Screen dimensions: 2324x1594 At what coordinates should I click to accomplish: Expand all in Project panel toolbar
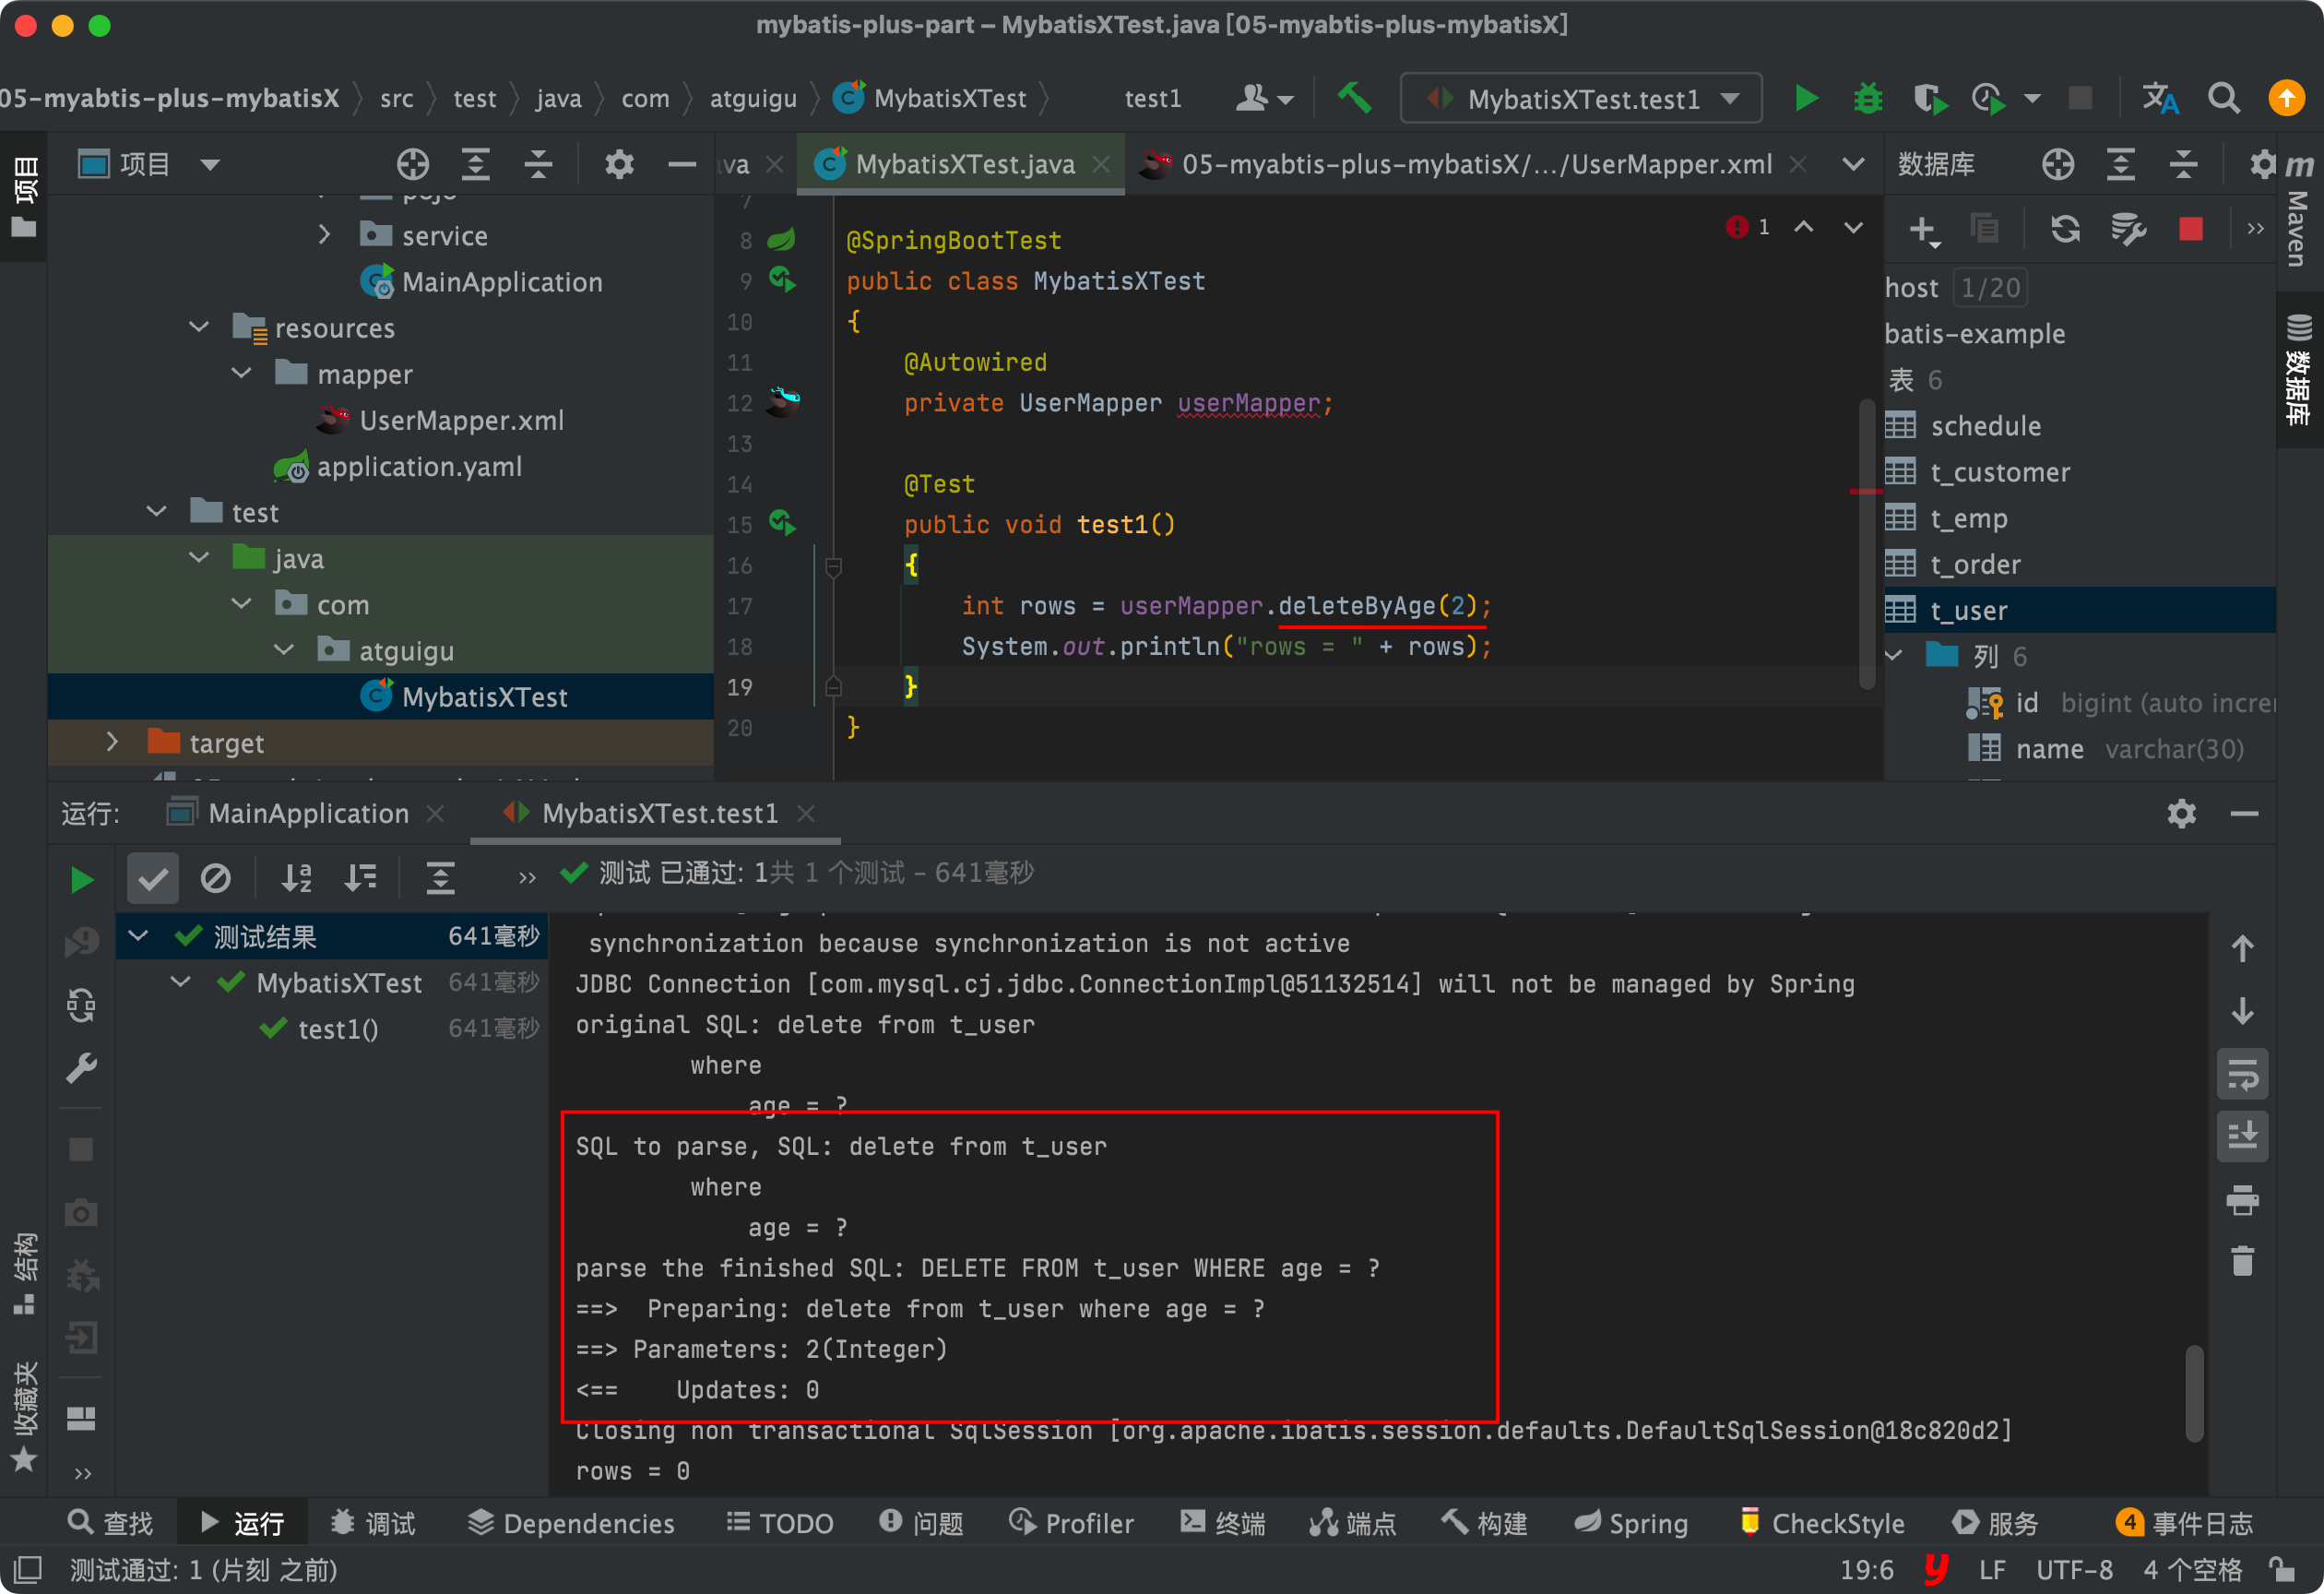[x=475, y=164]
